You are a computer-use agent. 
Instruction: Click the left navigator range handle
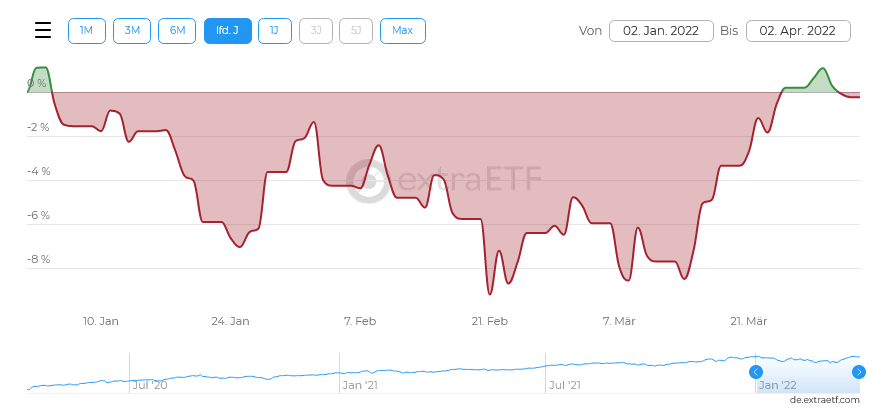756,372
